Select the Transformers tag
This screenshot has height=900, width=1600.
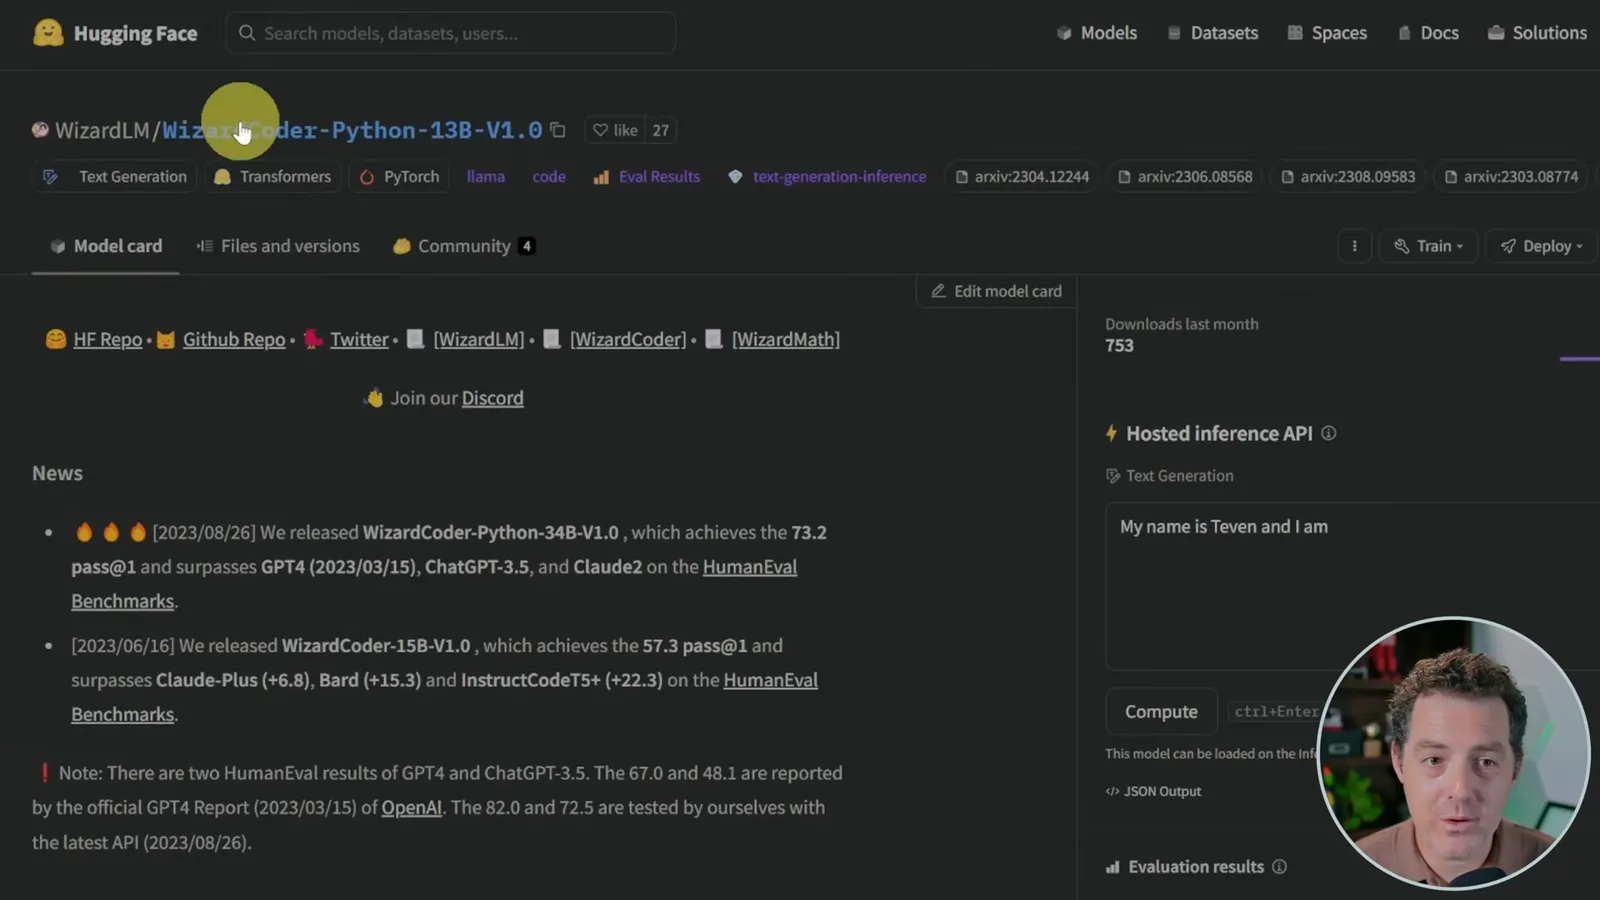[272, 177]
